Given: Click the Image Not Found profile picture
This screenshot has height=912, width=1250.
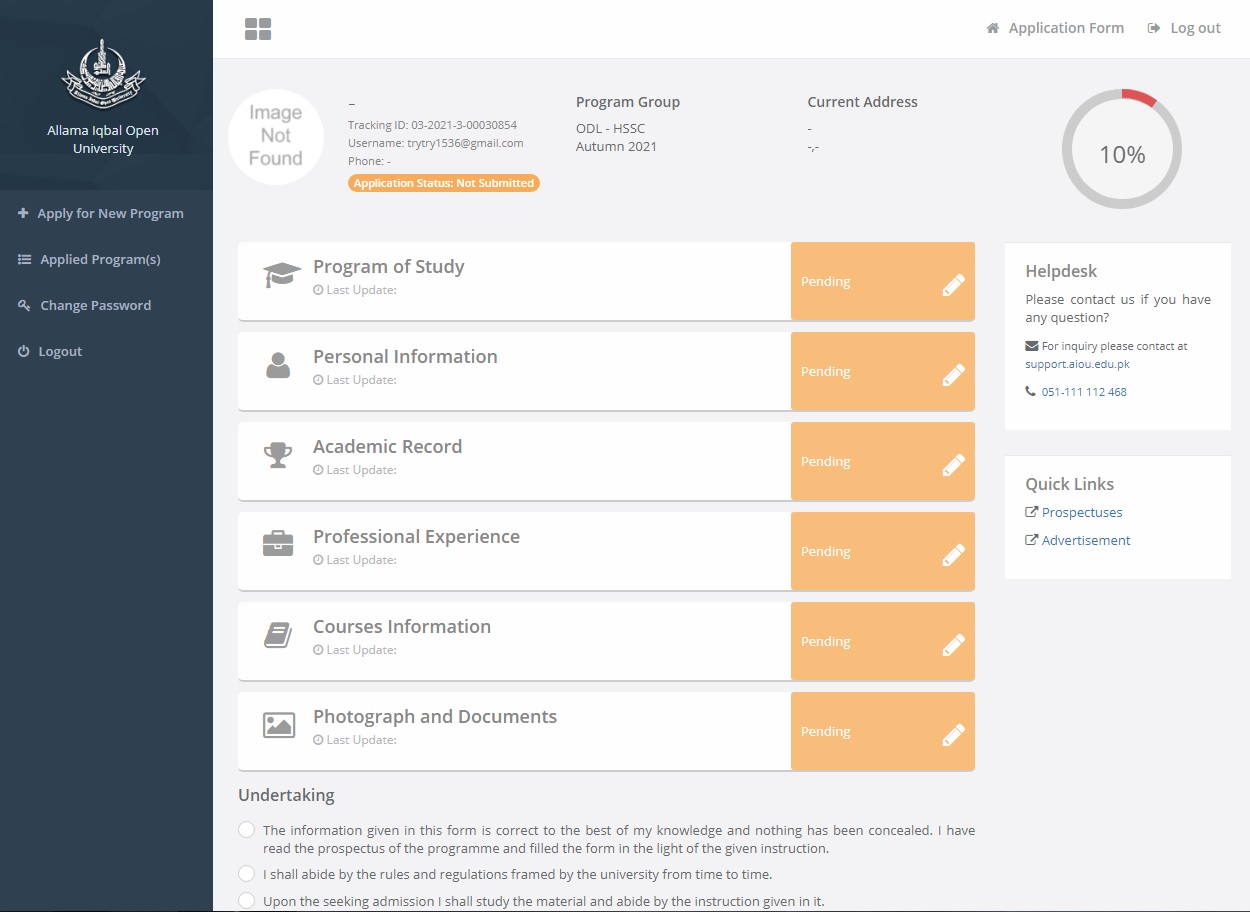Looking at the screenshot, I should point(276,137).
